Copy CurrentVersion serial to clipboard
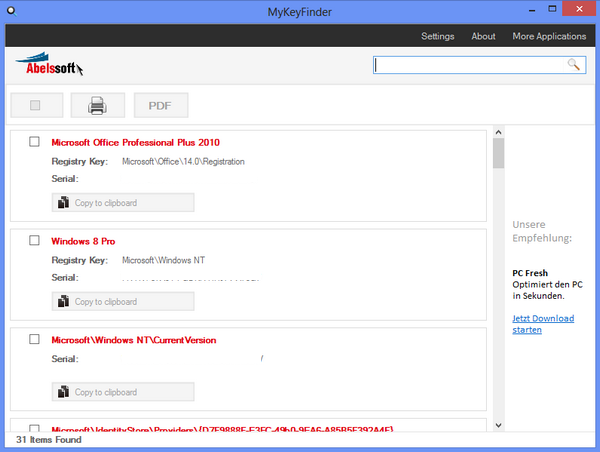The width and height of the screenshot is (600, 452). pyautogui.click(x=123, y=392)
